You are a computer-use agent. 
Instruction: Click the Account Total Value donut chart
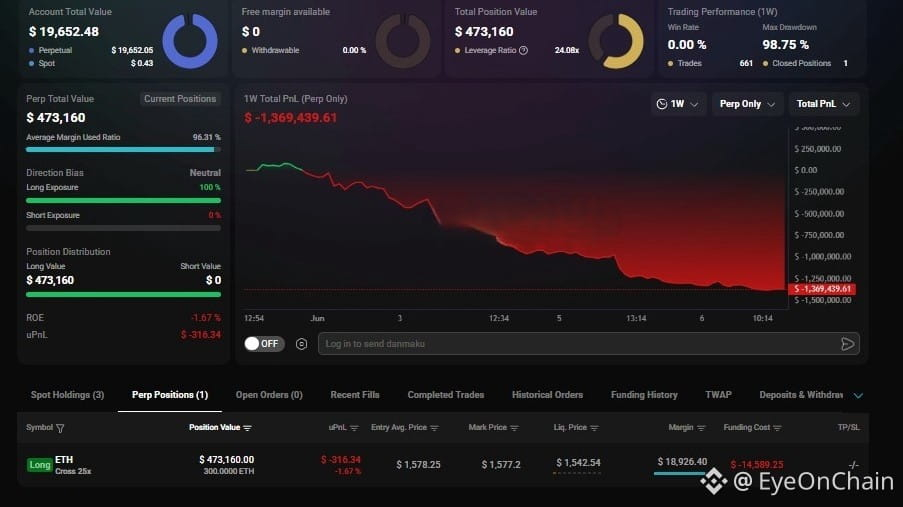pyautogui.click(x=190, y=41)
